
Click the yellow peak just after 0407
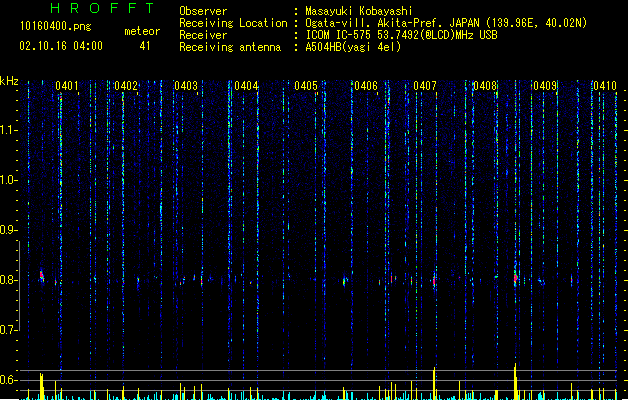[434, 383]
